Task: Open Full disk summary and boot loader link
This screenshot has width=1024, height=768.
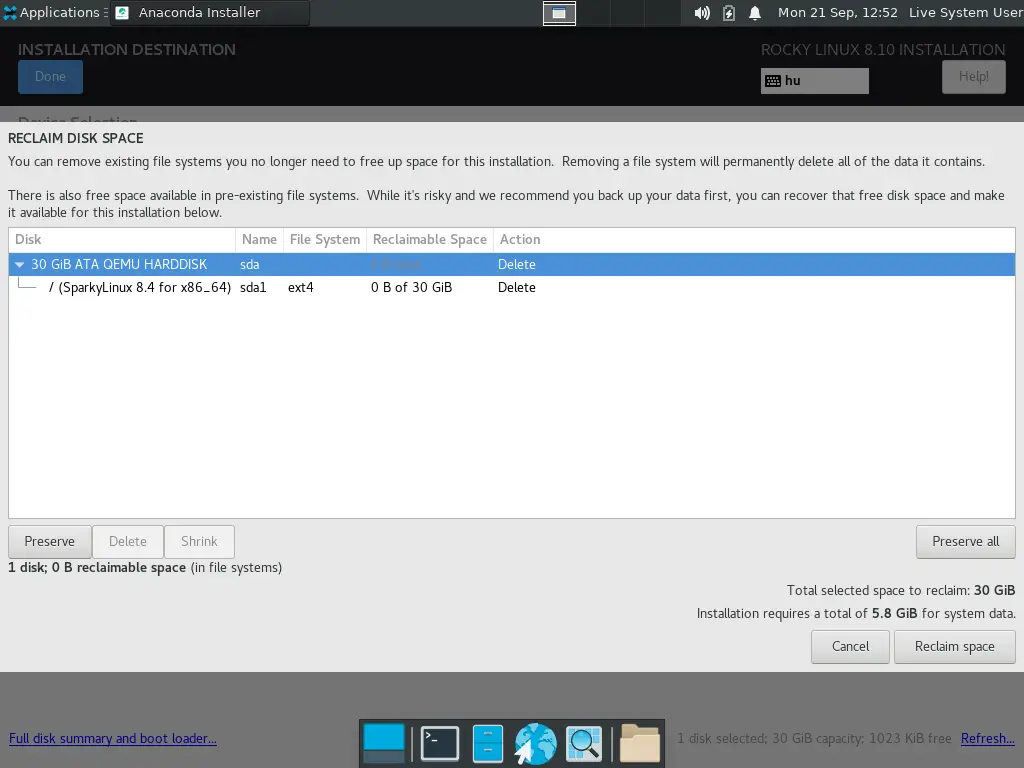Action: tap(113, 739)
